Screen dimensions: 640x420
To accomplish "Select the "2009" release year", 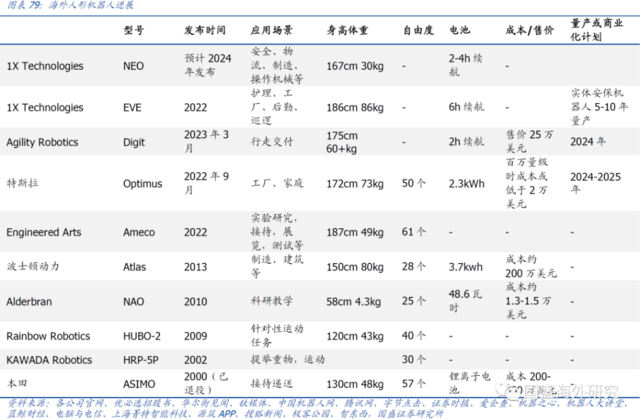I will click(x=195, y=336).
